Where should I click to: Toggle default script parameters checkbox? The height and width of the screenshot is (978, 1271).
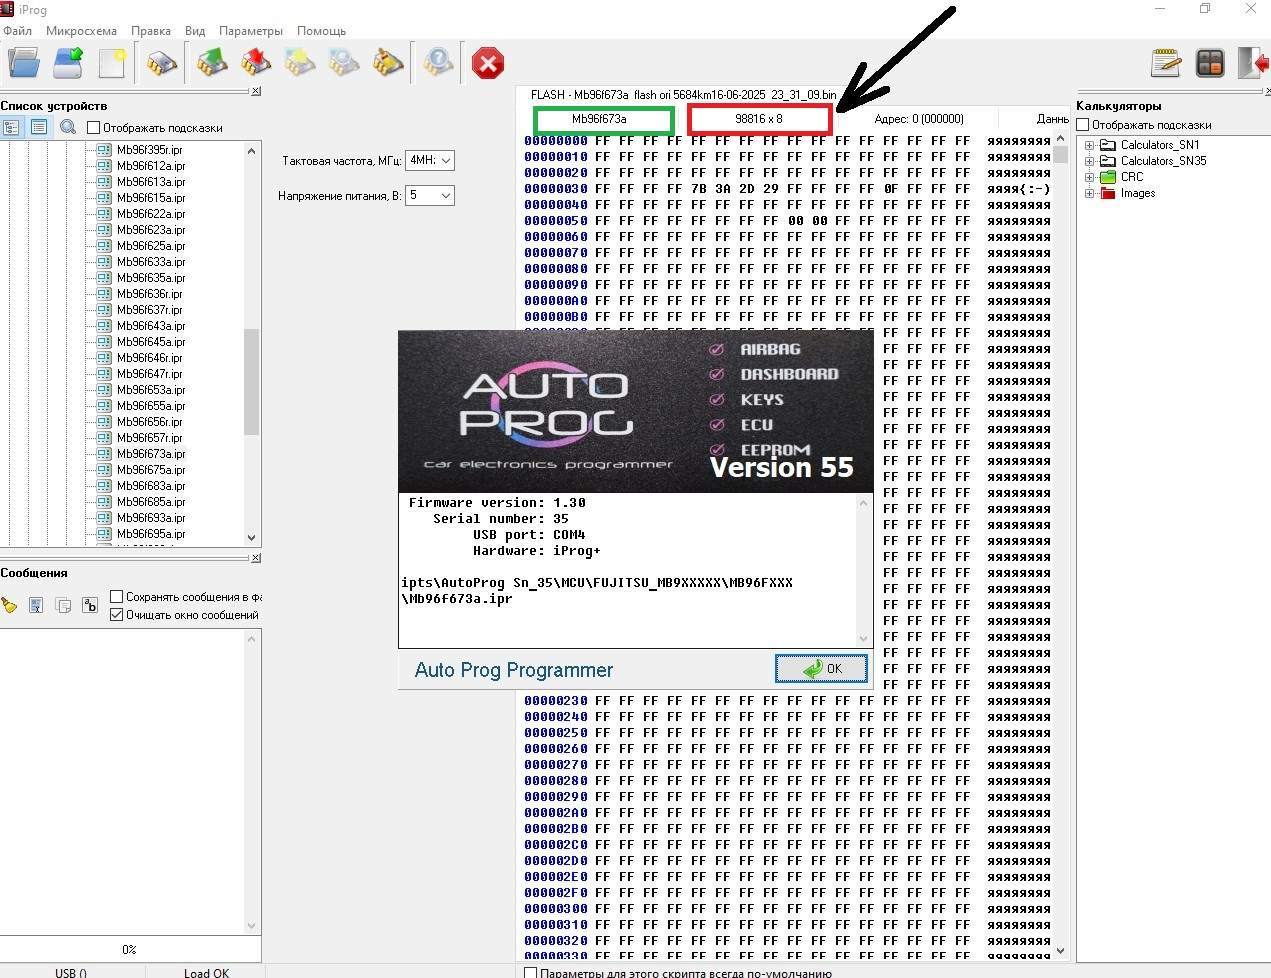531,972
